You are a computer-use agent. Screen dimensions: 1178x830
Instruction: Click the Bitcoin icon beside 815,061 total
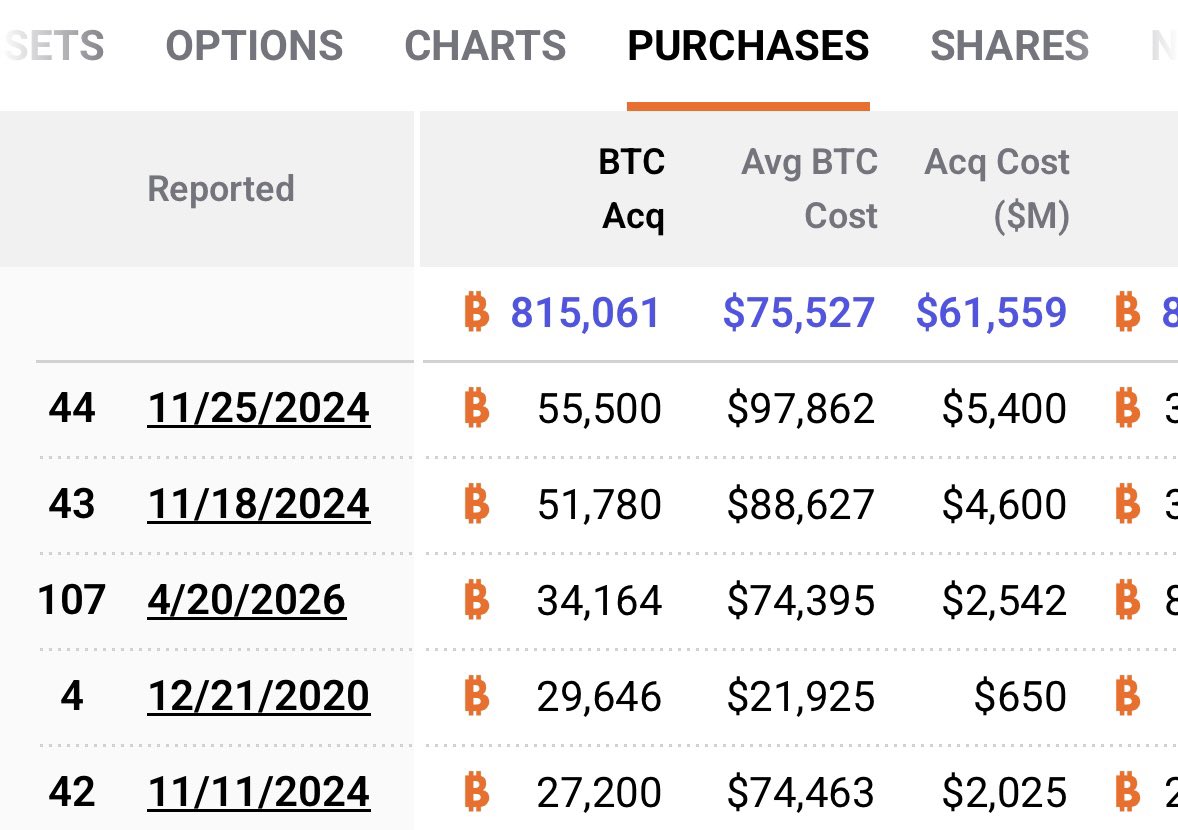coord(477,313)
